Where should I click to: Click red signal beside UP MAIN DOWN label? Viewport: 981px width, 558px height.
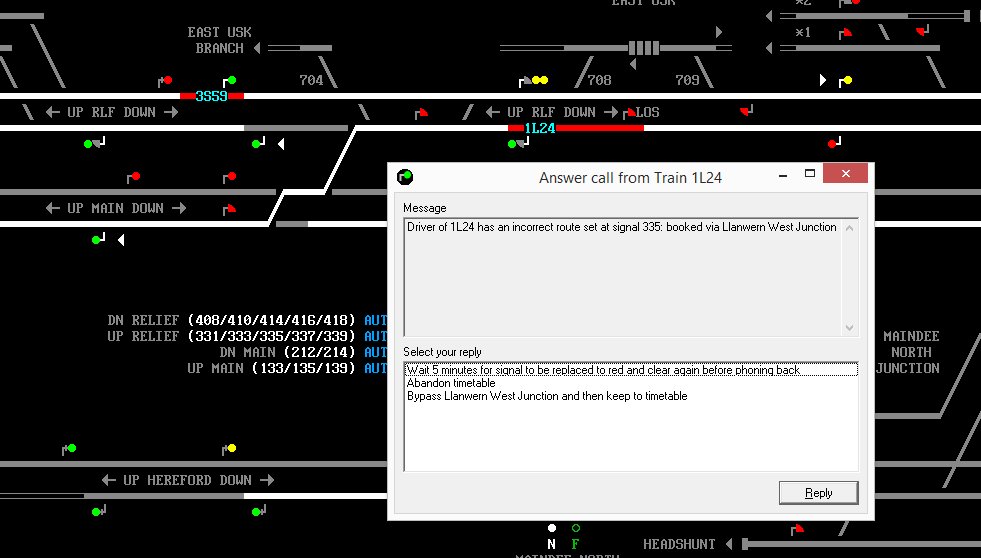tap(230, 209)
